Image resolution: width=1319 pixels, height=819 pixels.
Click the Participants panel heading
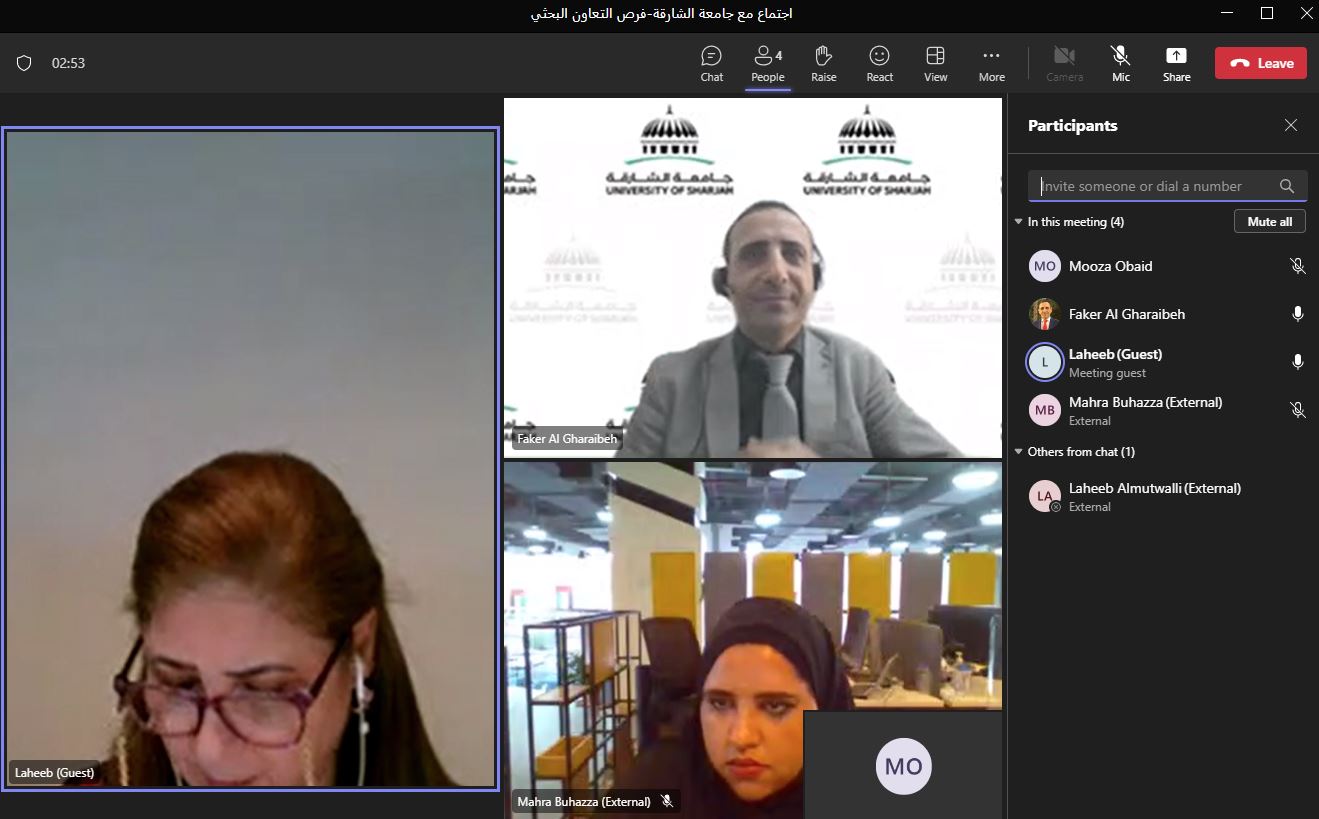click(1073, 125)
